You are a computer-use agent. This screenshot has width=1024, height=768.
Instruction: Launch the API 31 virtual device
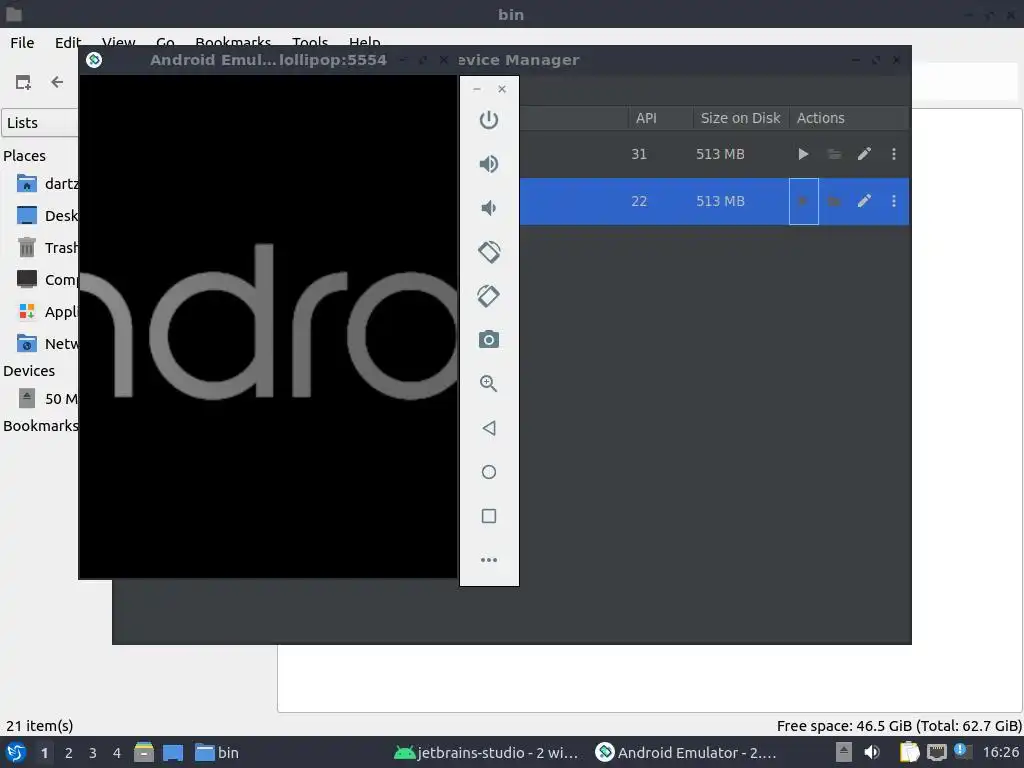[x=803, y=154]
